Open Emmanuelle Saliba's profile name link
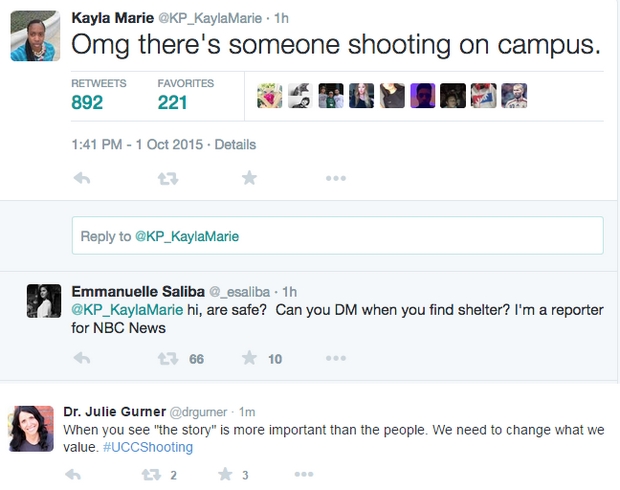 coord(136,290)
